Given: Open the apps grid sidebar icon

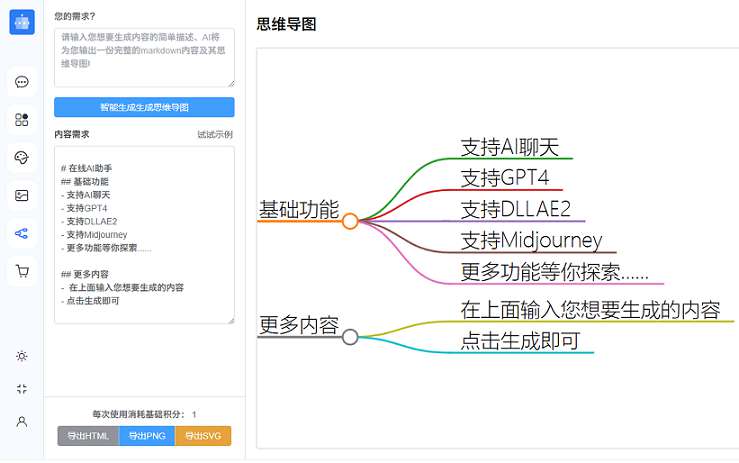Looking at the screenshot, I should tap(22, 120).
